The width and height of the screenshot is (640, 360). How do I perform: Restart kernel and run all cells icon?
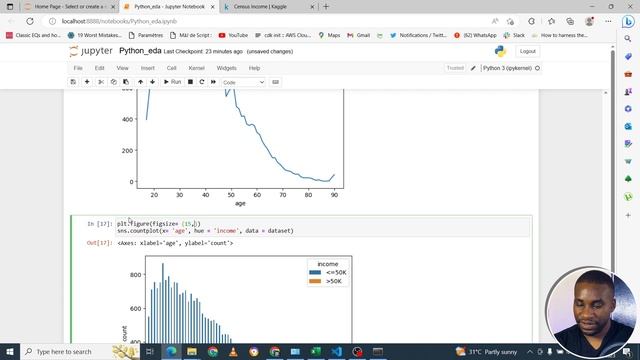point(213,82)
